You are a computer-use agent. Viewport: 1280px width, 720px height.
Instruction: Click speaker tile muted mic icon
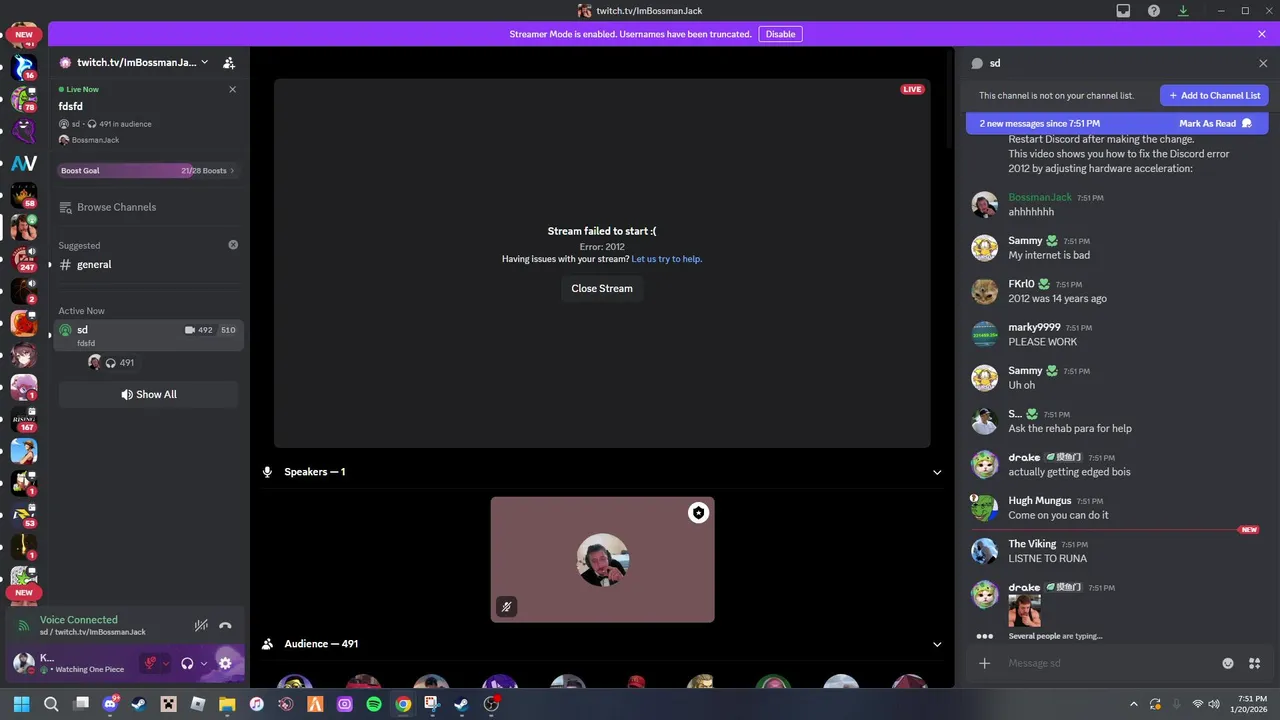pyautogui.click(x=507, y=606)
